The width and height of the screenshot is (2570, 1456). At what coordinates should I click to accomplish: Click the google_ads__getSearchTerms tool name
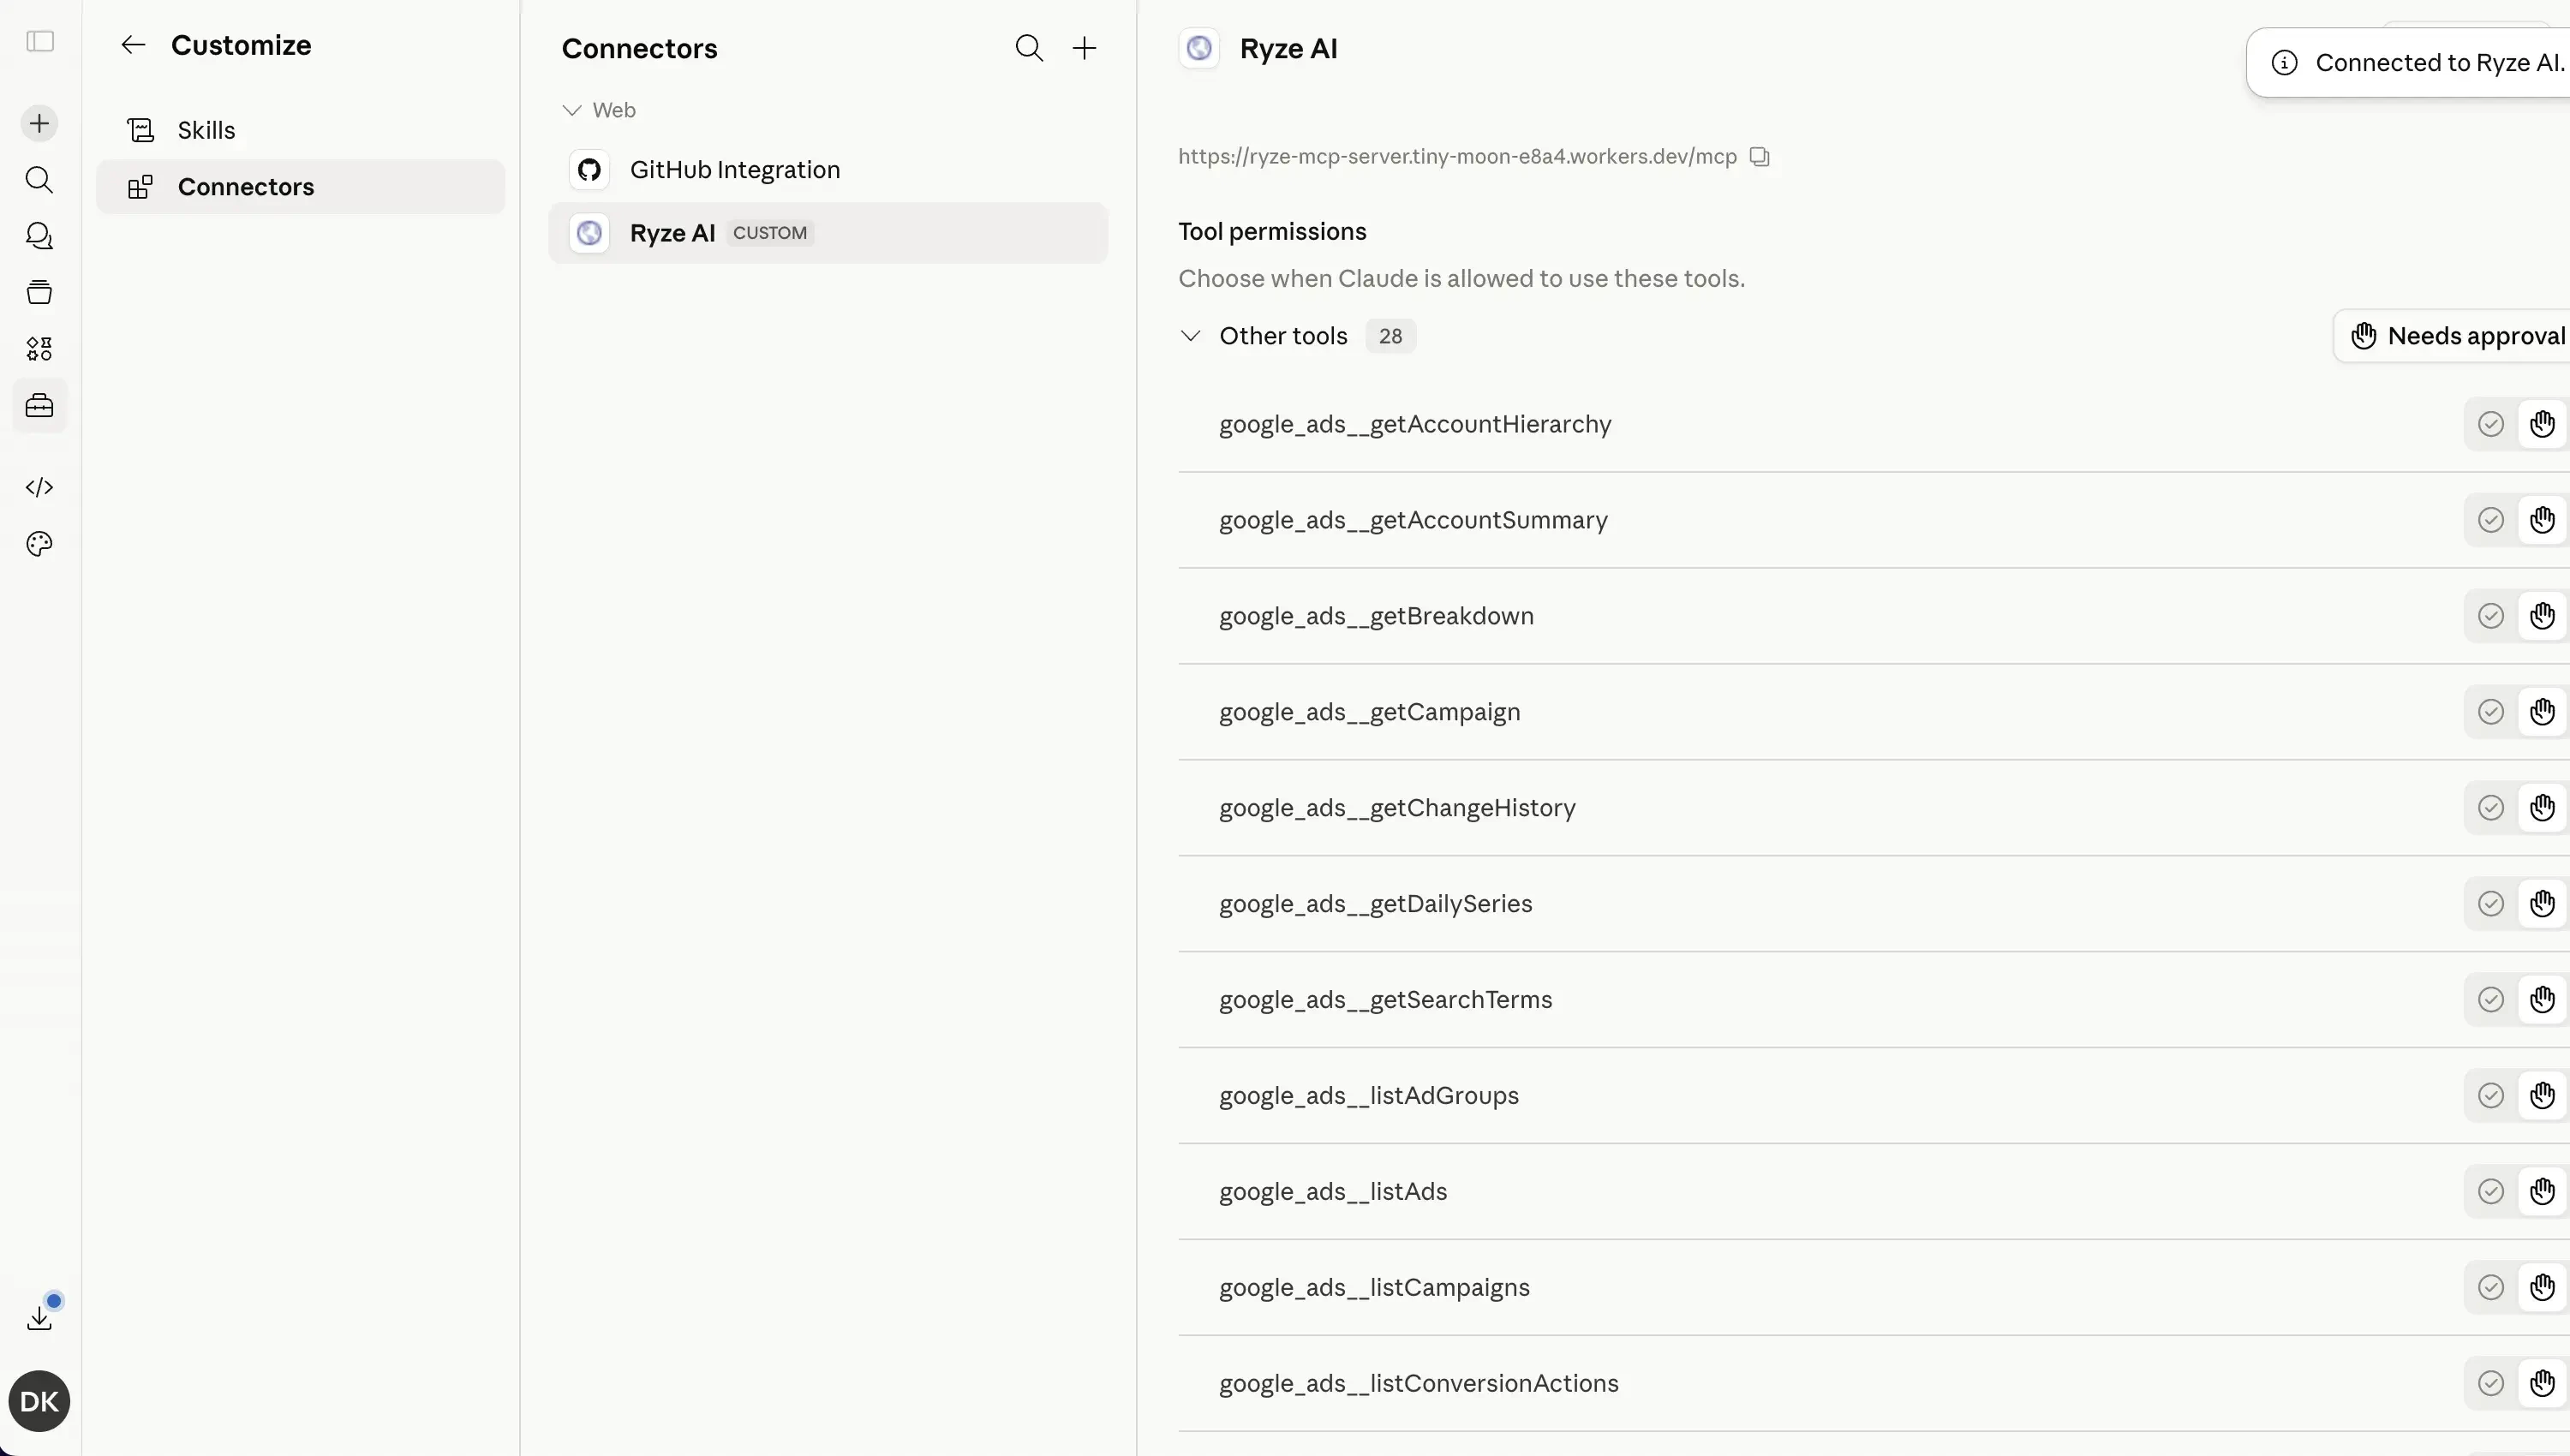tap(1385, 1000)
